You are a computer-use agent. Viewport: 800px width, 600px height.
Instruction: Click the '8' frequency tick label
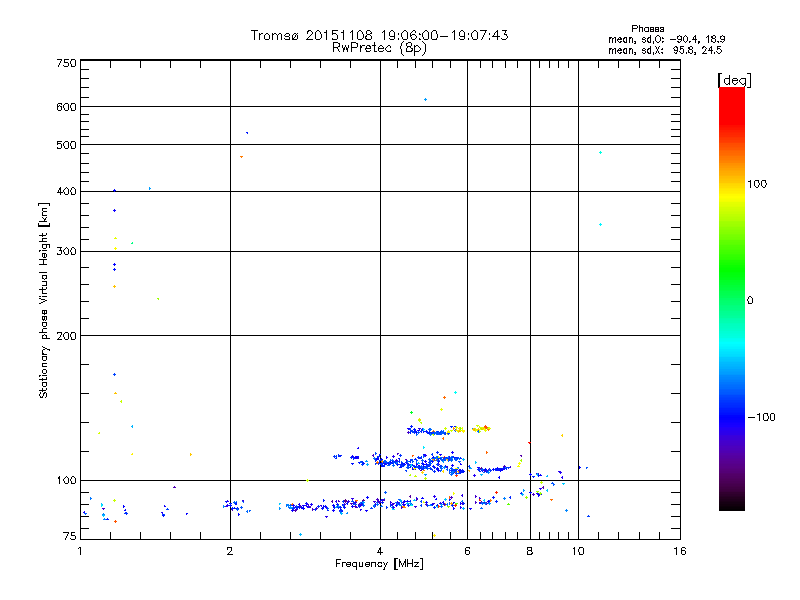530,551
